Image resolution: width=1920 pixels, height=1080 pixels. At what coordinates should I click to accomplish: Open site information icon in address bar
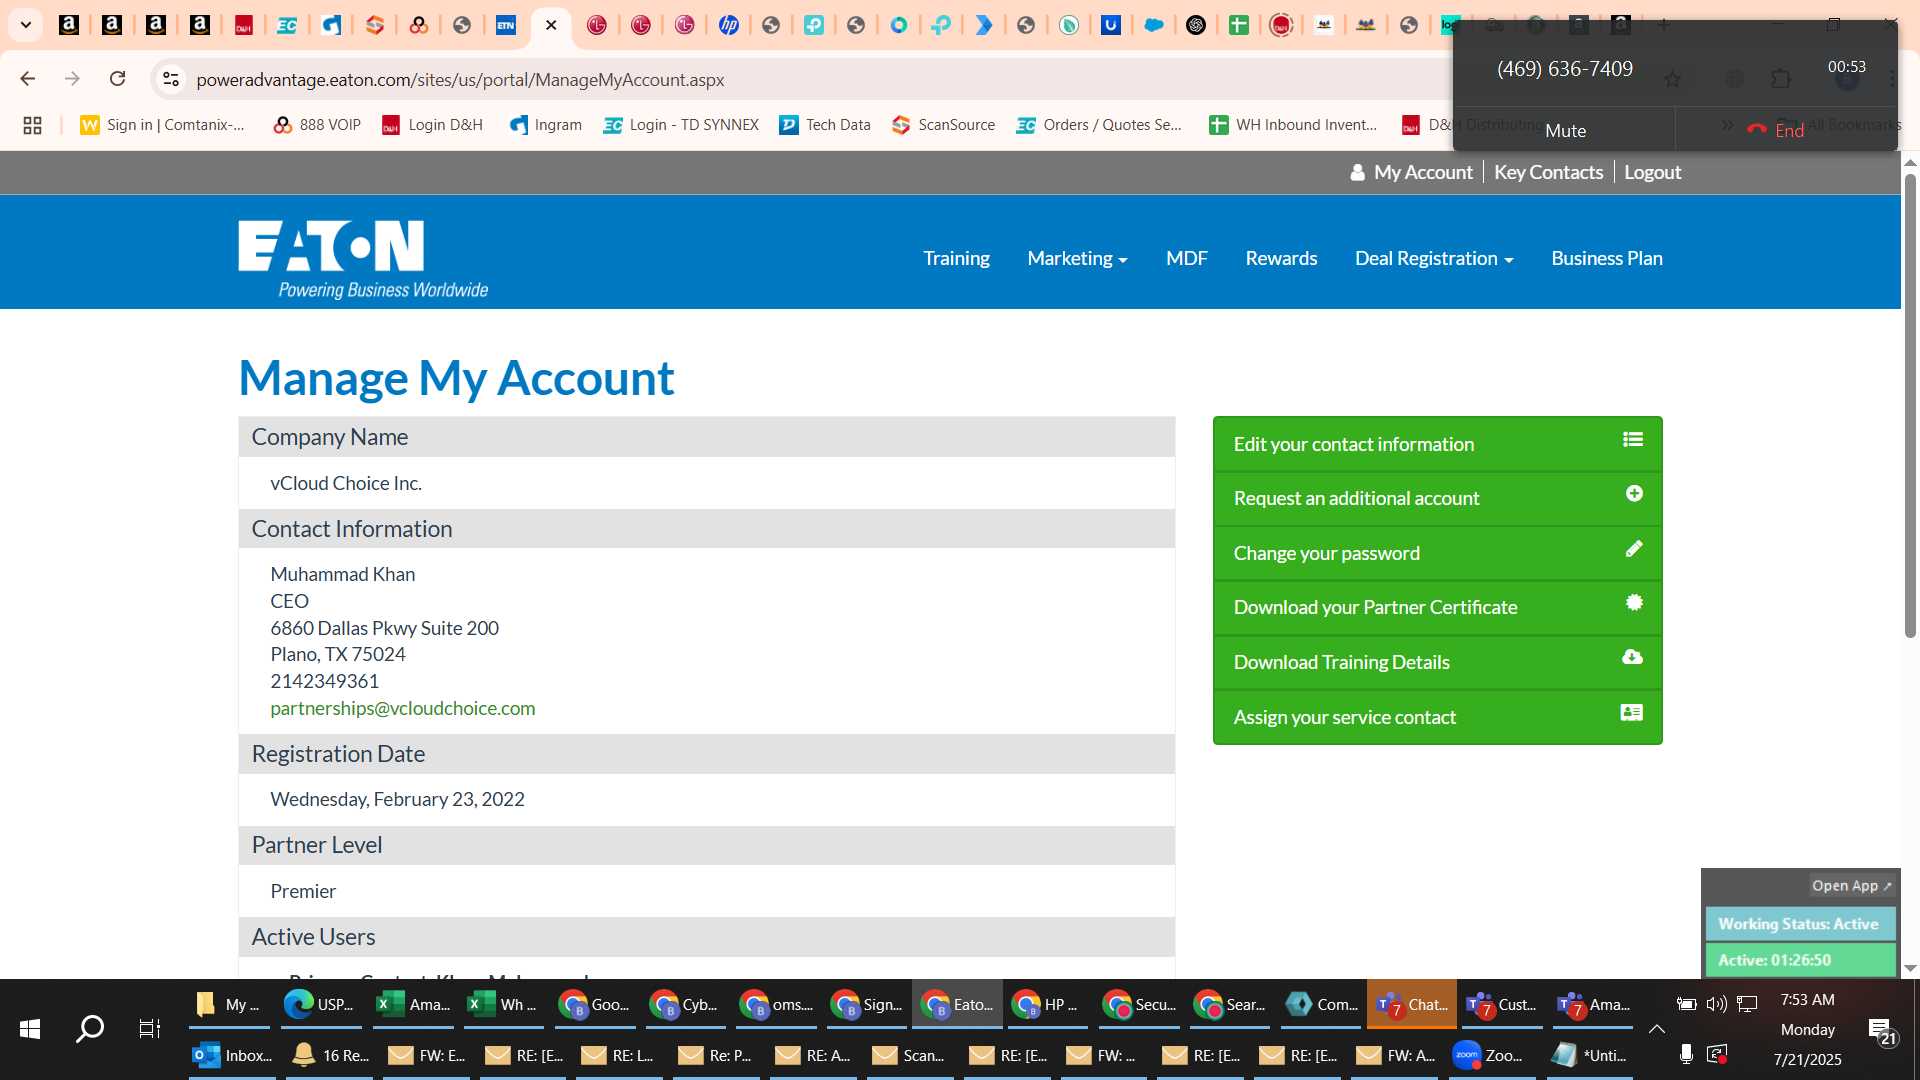point(171,79)
